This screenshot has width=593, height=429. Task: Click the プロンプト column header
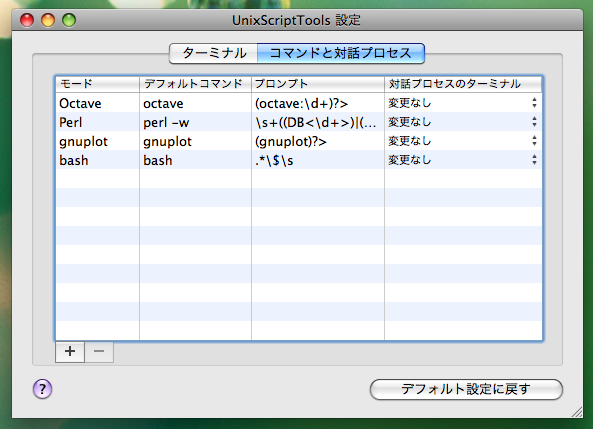pos(318,84)
